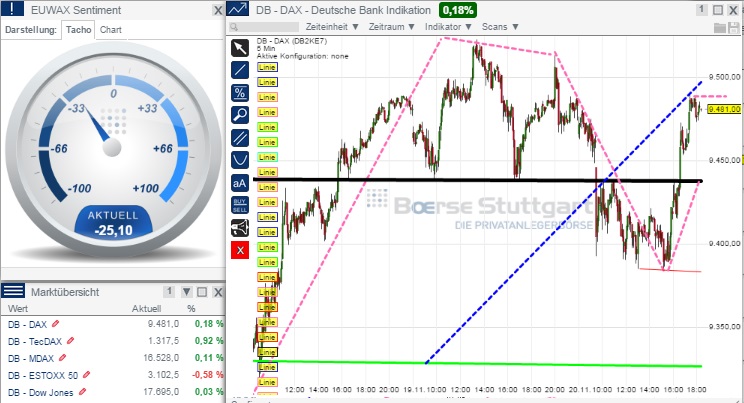The image size is (744, 403).
Task: Click pencil icon next to DB - MDAX
Action: 62,357
